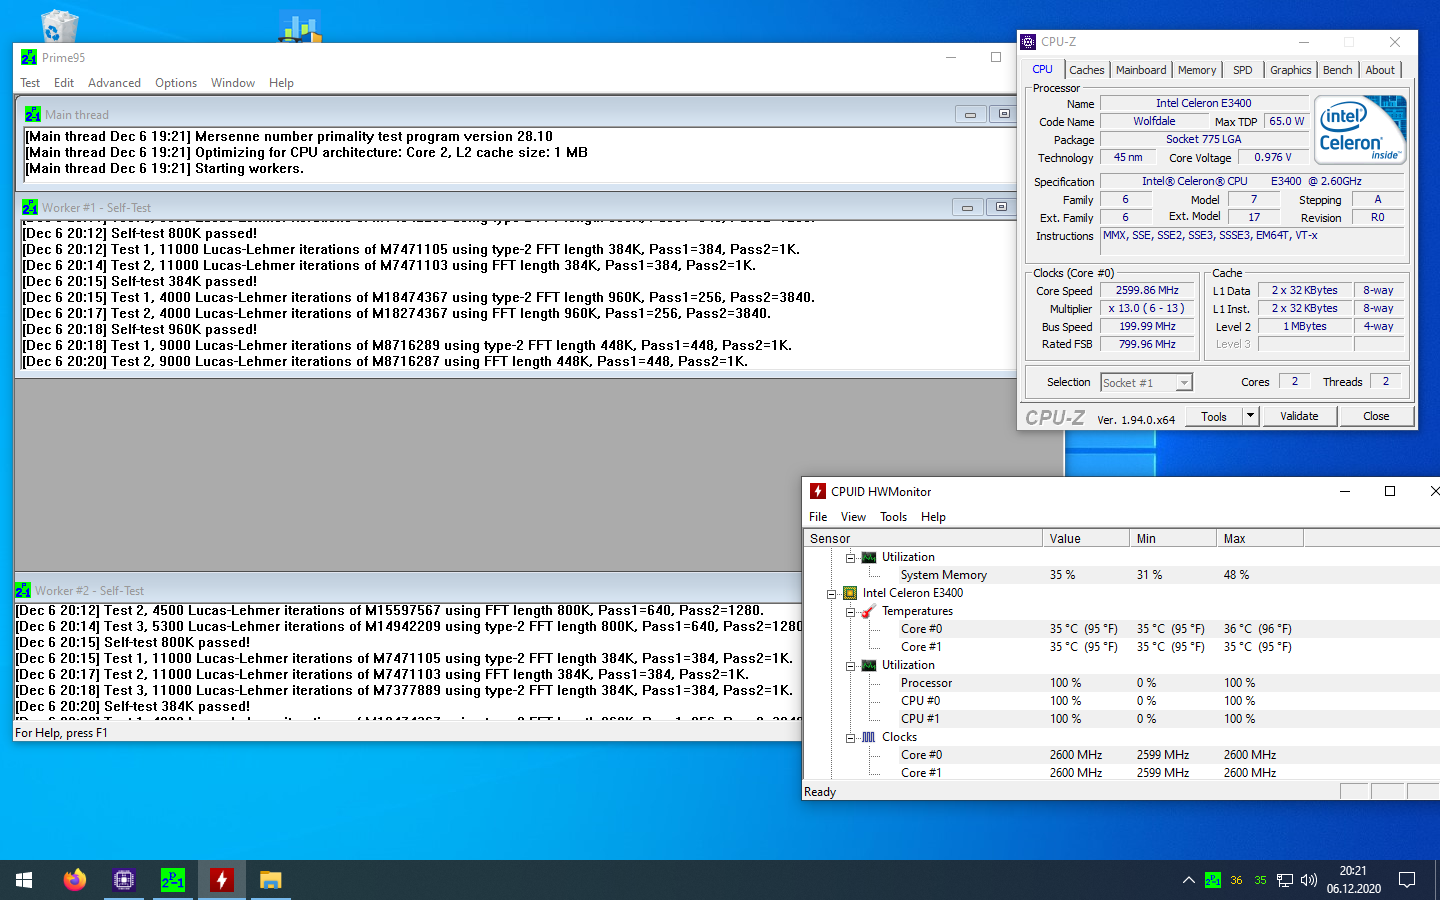Click the Sensor column header

[x=922, y=538]
